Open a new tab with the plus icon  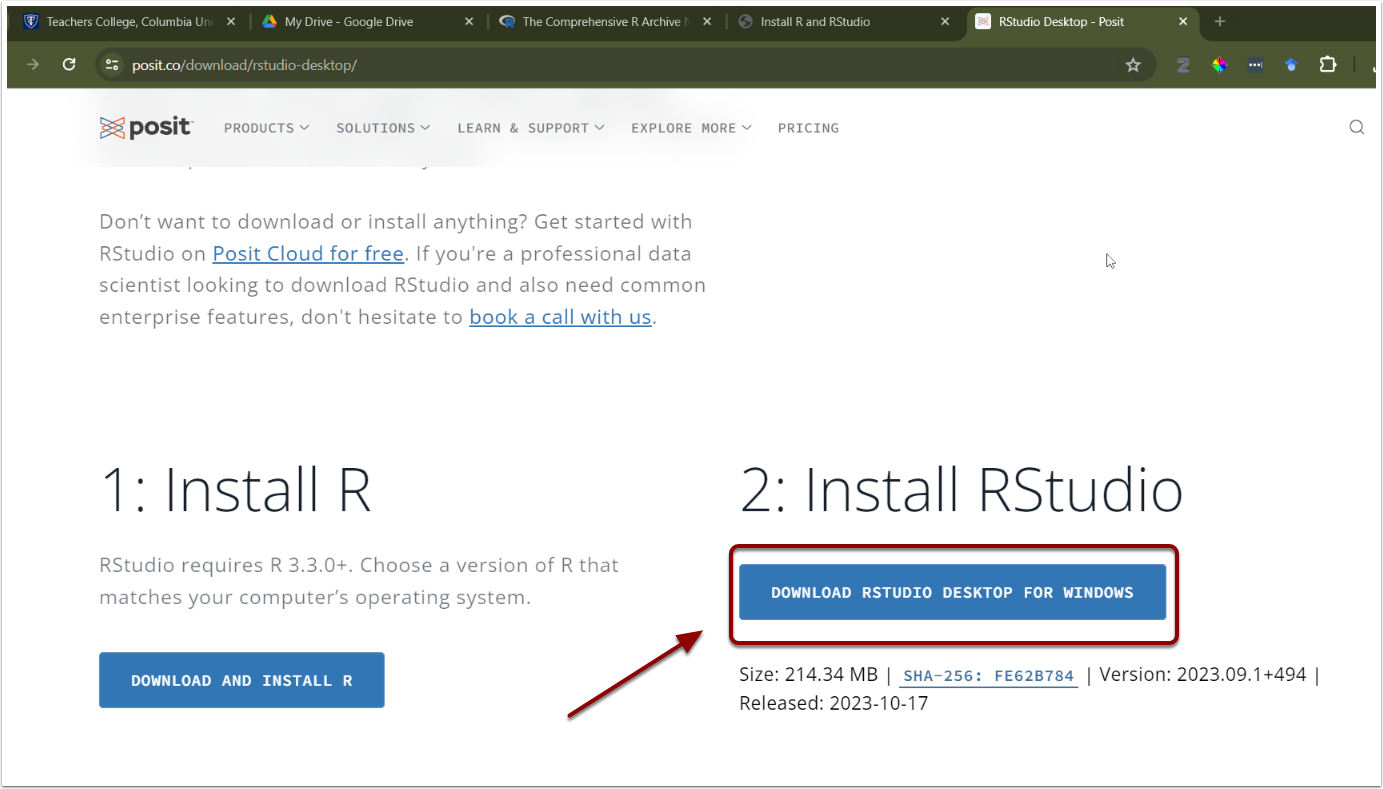(x=1219, y=21)
